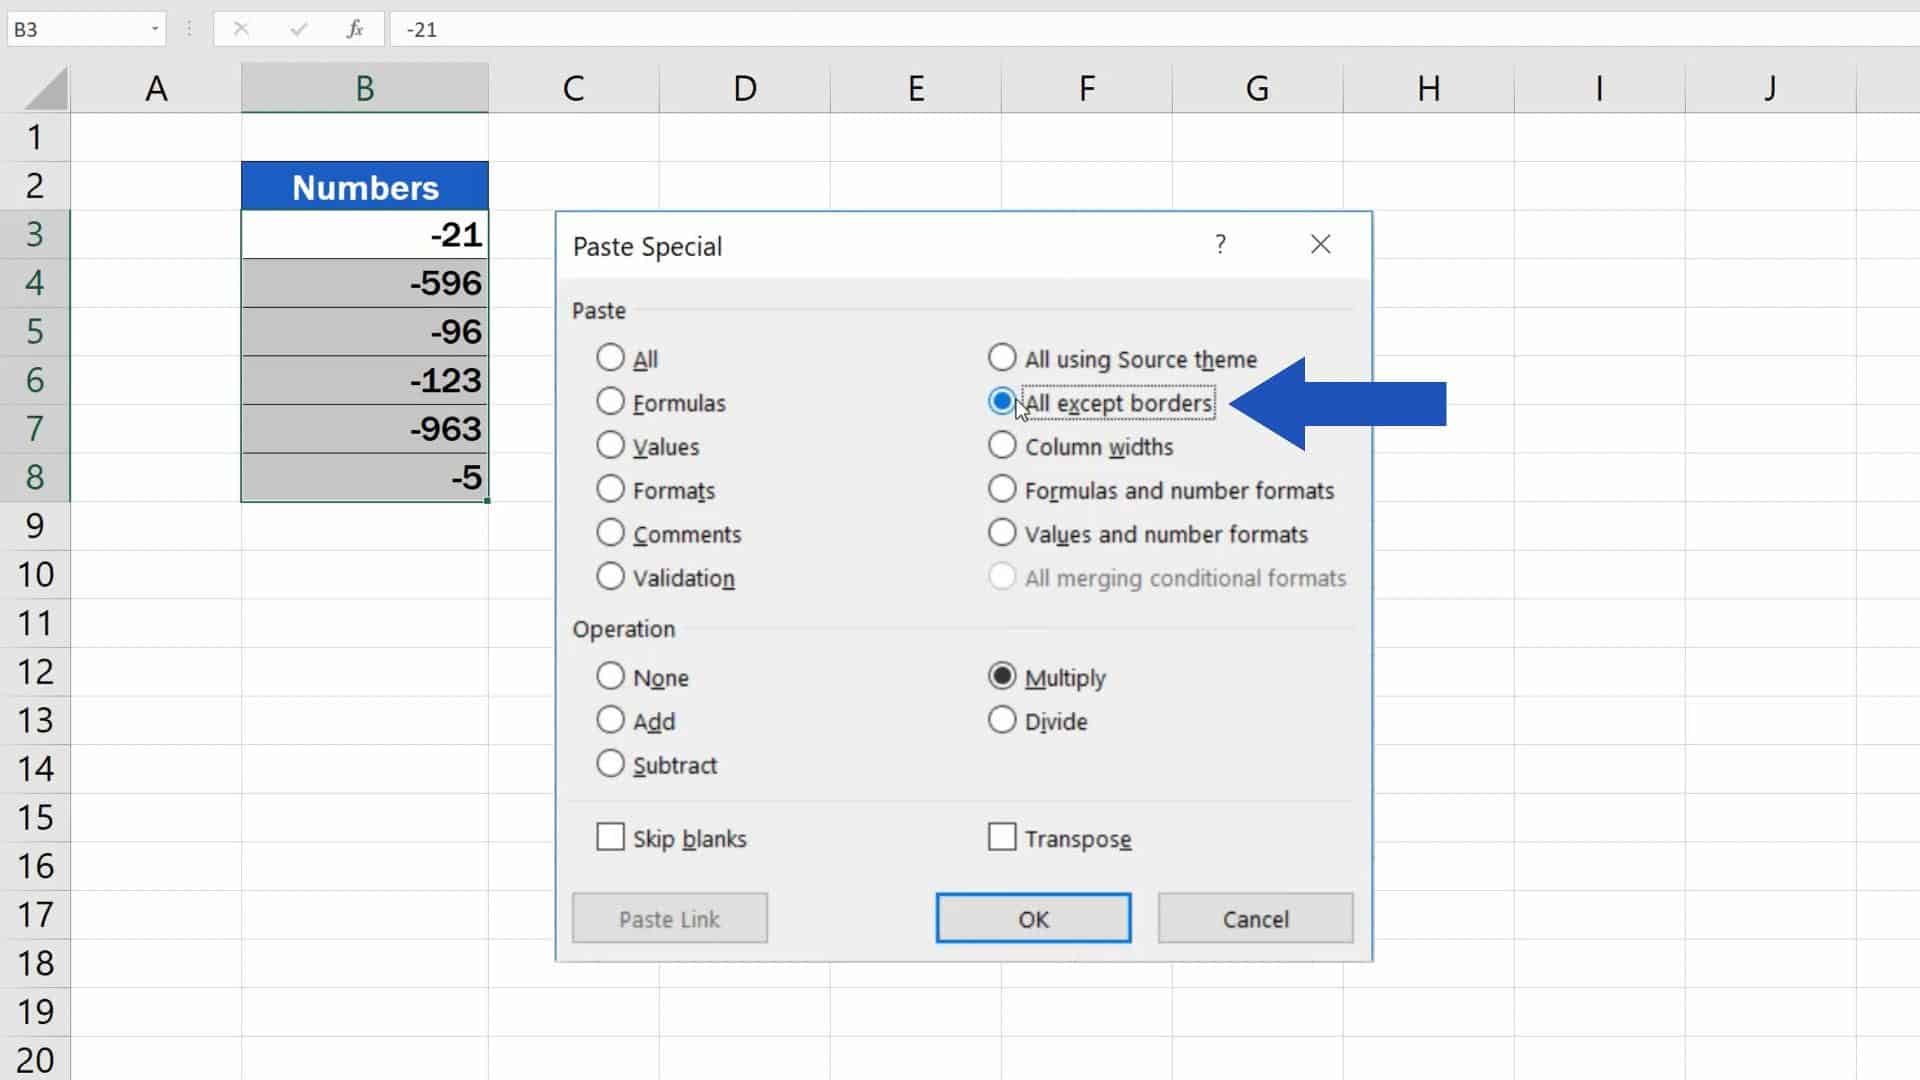Select the Formulas paste option
1920x1080 pixels.
(x=610, y=402)
